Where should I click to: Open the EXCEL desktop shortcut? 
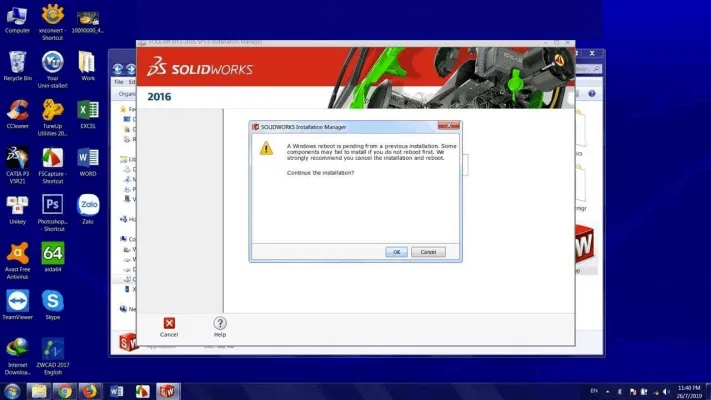(x=88, y=114)
